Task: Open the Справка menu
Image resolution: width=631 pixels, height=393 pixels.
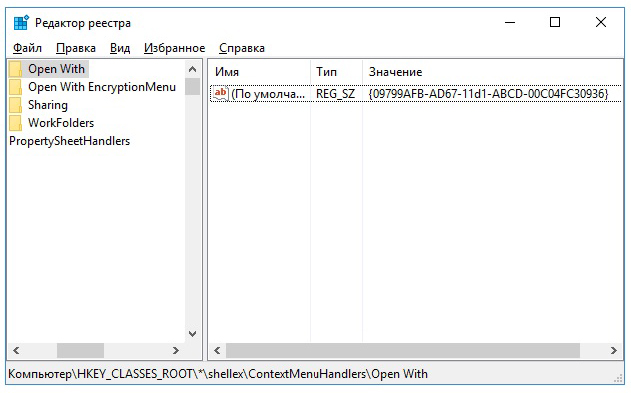Action: click(242, 48)
